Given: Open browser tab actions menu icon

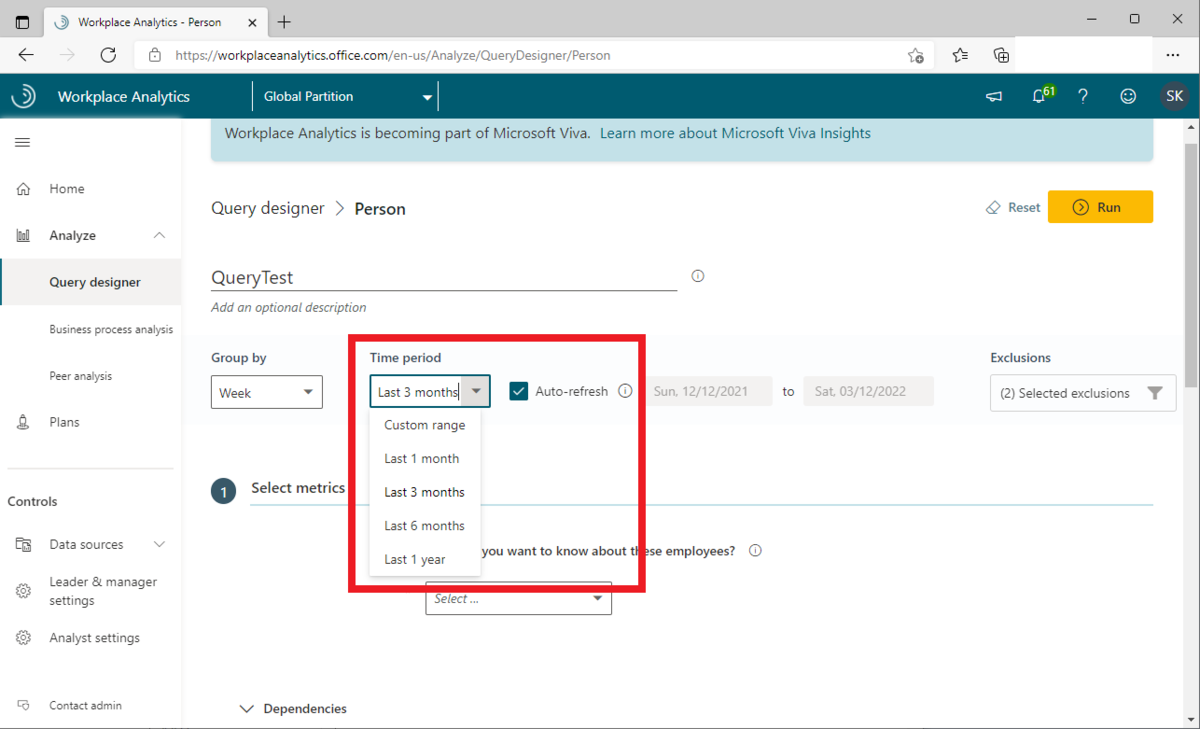Looking at the screenshot, I should pos(22,21).
